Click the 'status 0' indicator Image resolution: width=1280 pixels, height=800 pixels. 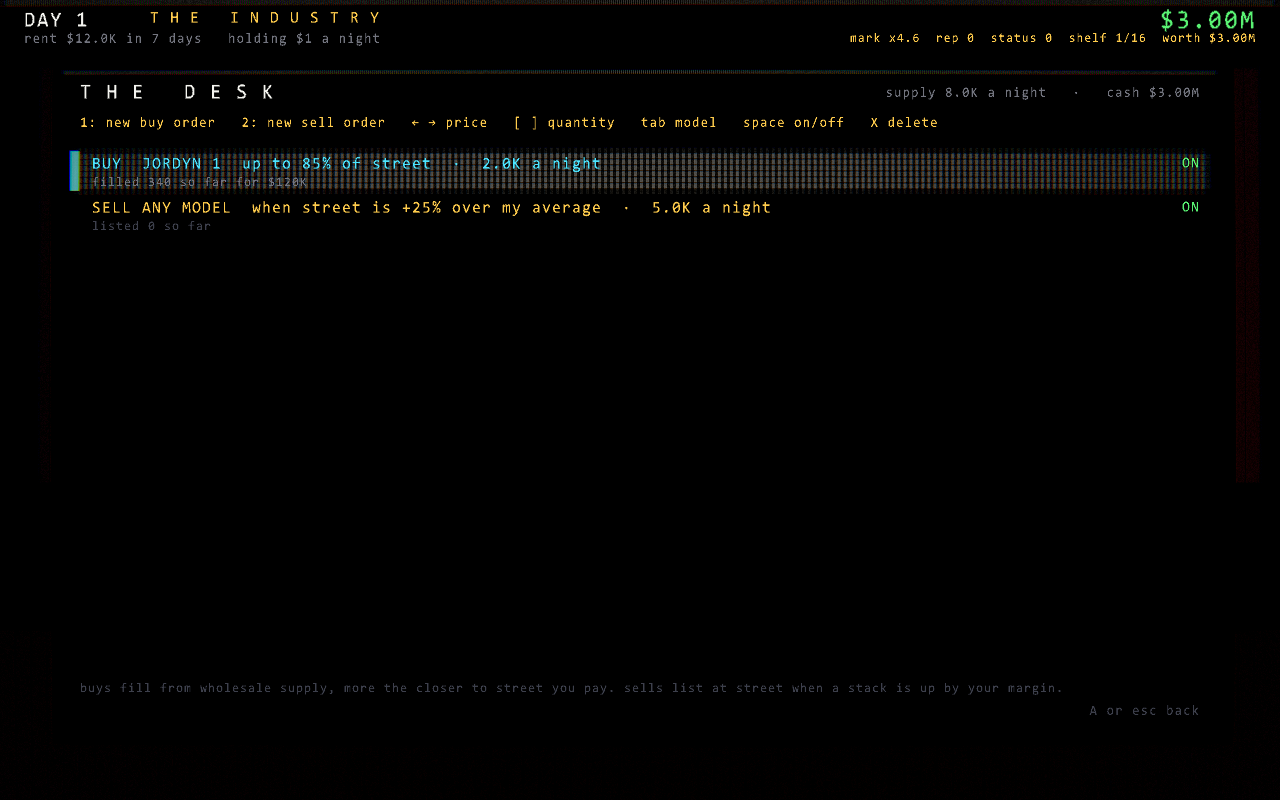[1021, 38]
